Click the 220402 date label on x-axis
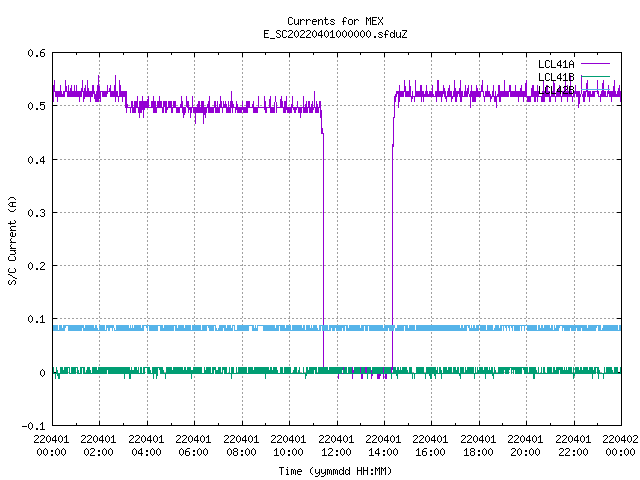 pyautogui.click(x=620, y=439)
